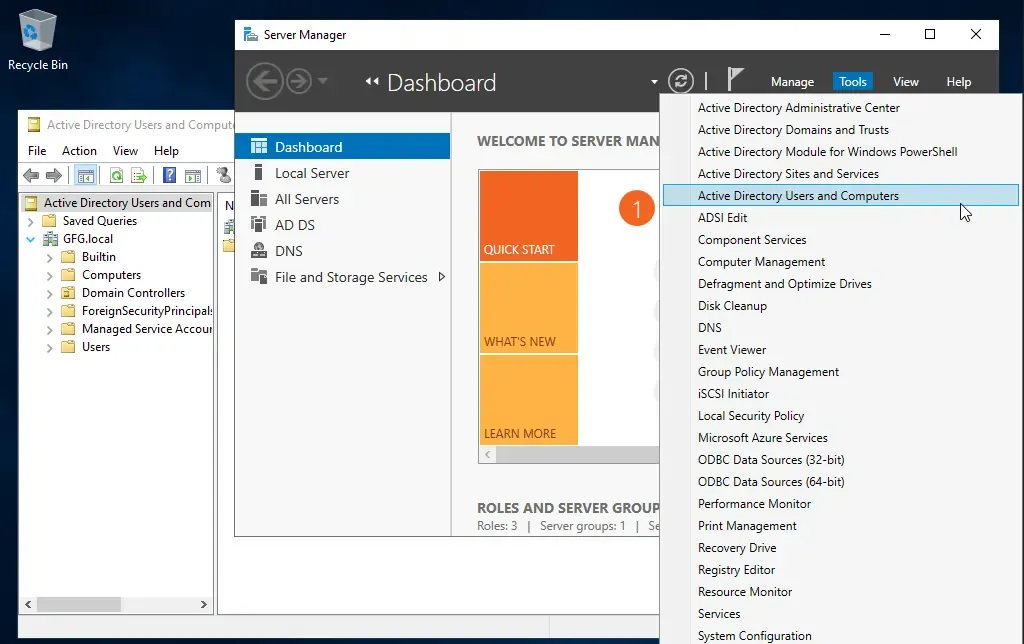This screenshot has height=644, width=1024.
Task: Click the AD Users and Computers window icon
Action: [x=32, y=125]
